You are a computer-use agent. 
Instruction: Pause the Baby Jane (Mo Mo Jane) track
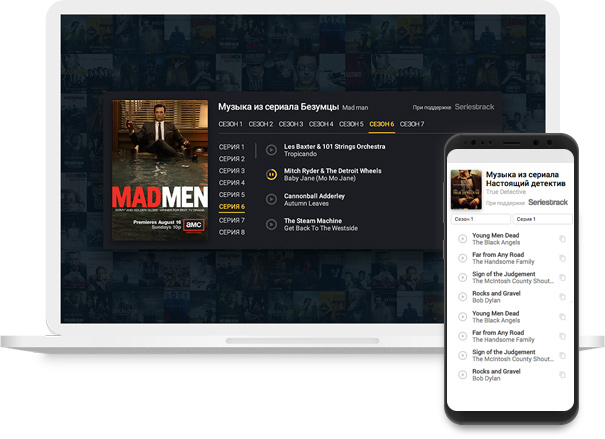(272, 174)
